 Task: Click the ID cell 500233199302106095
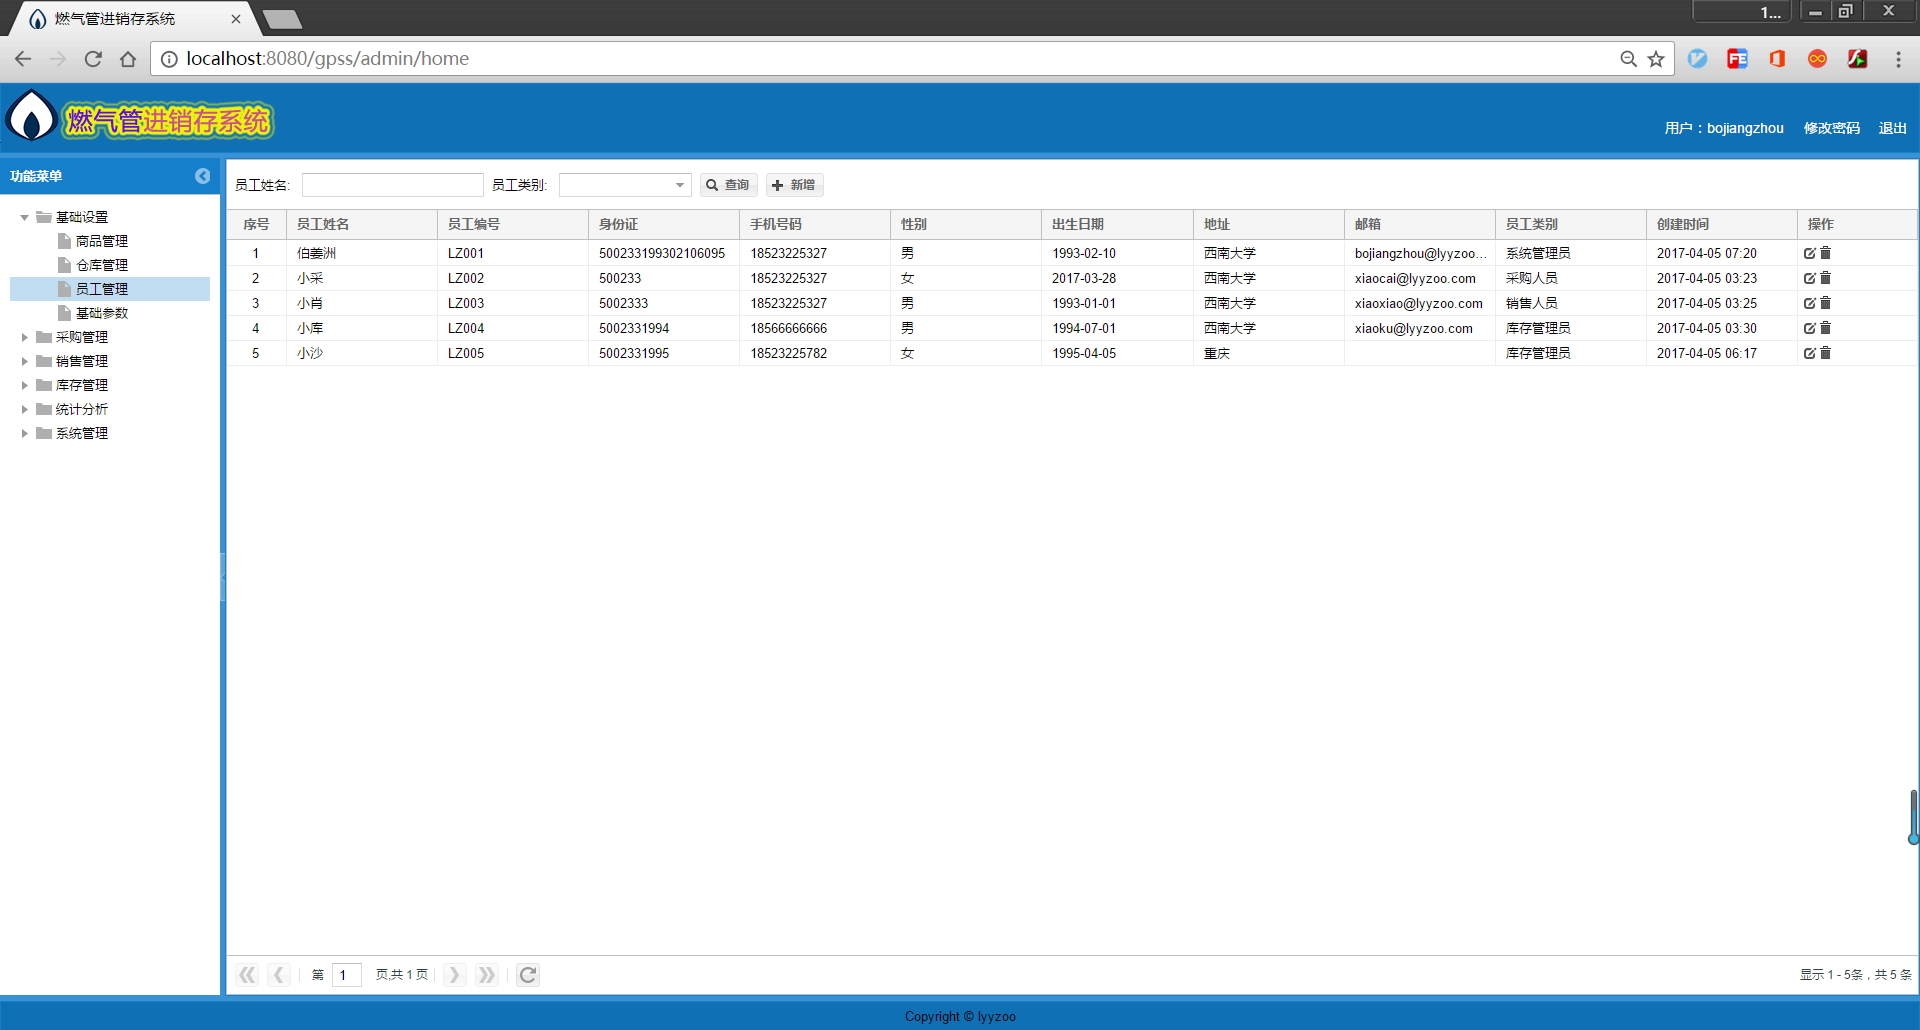(x=662, y=253)
